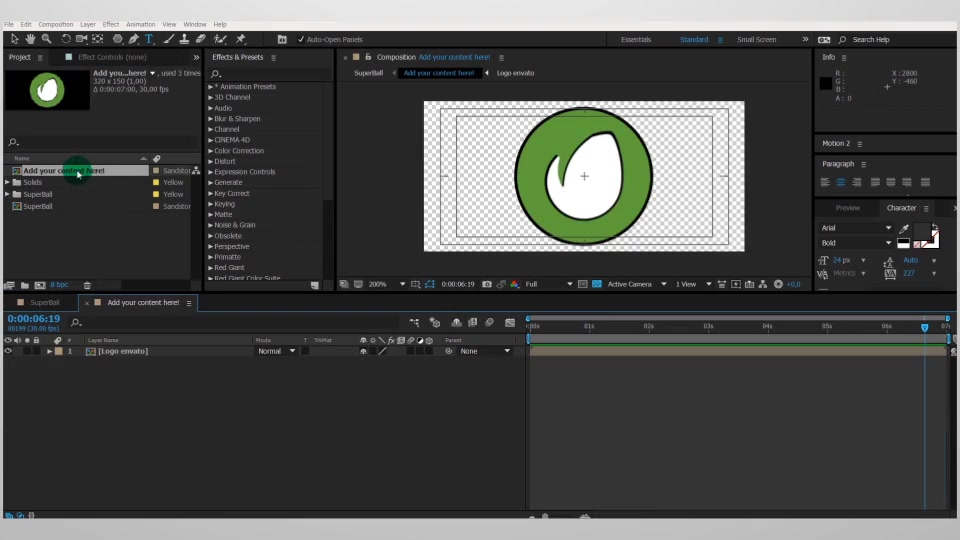Select the Puppet Pin tool
The height and width of the screenshot is (540, 960).
pos(241,39)
